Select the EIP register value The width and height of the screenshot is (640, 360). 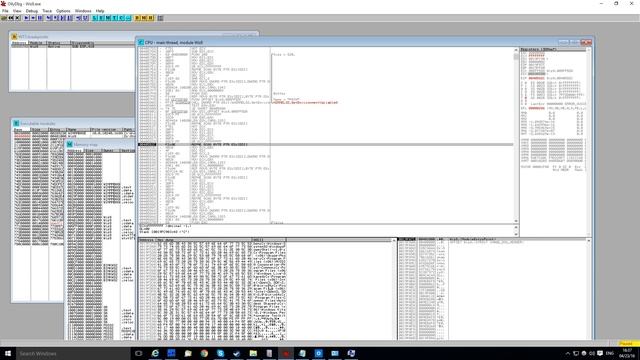pos(536,78)
